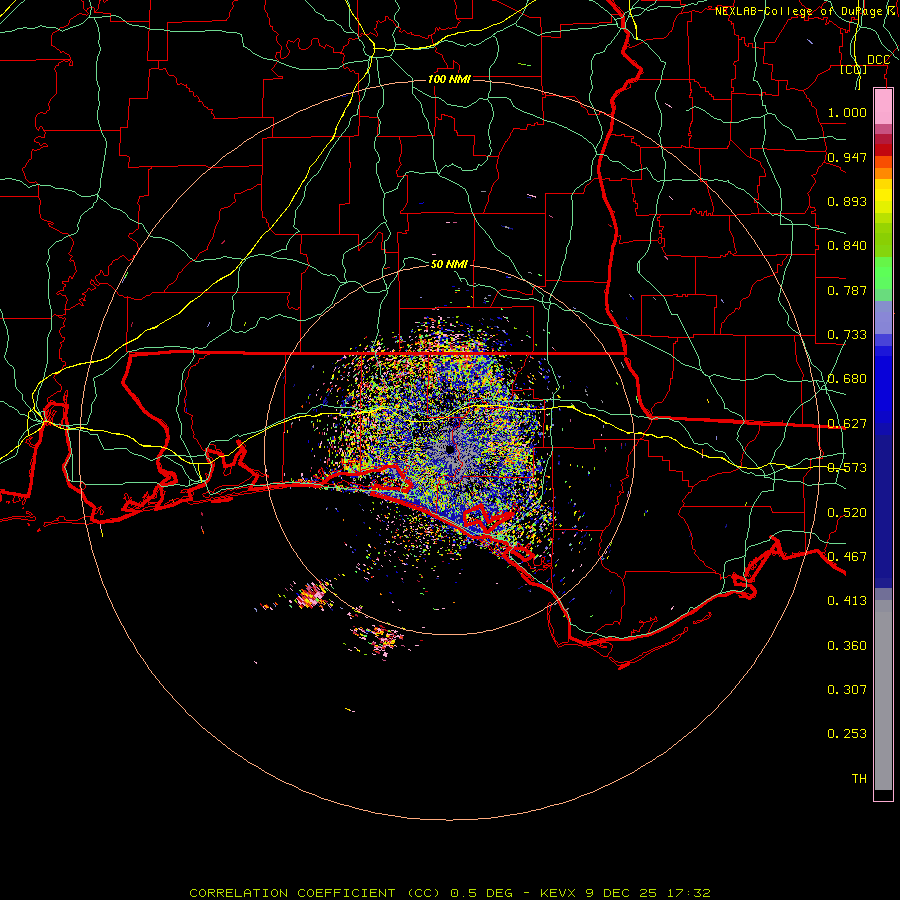Click the pink offshore echo cluster near the 50 NMI ring

coord(312,597)
